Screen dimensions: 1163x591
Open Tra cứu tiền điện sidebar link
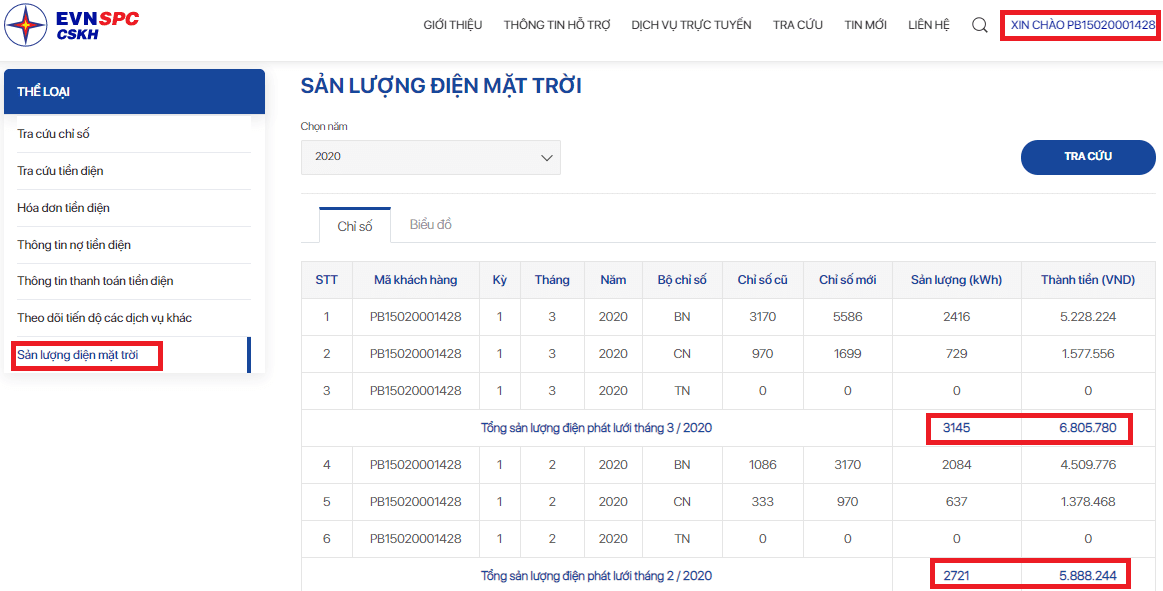[60, 171]
